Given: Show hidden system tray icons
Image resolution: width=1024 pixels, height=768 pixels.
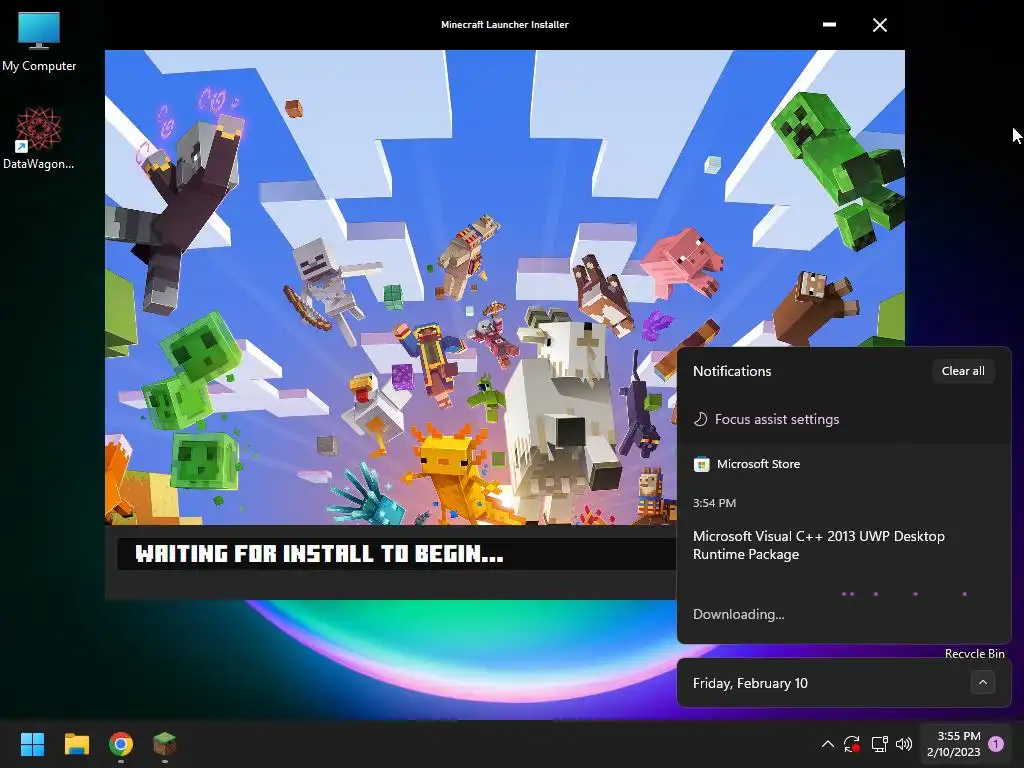Looking at the screenshot, I should tap(827, 744).
